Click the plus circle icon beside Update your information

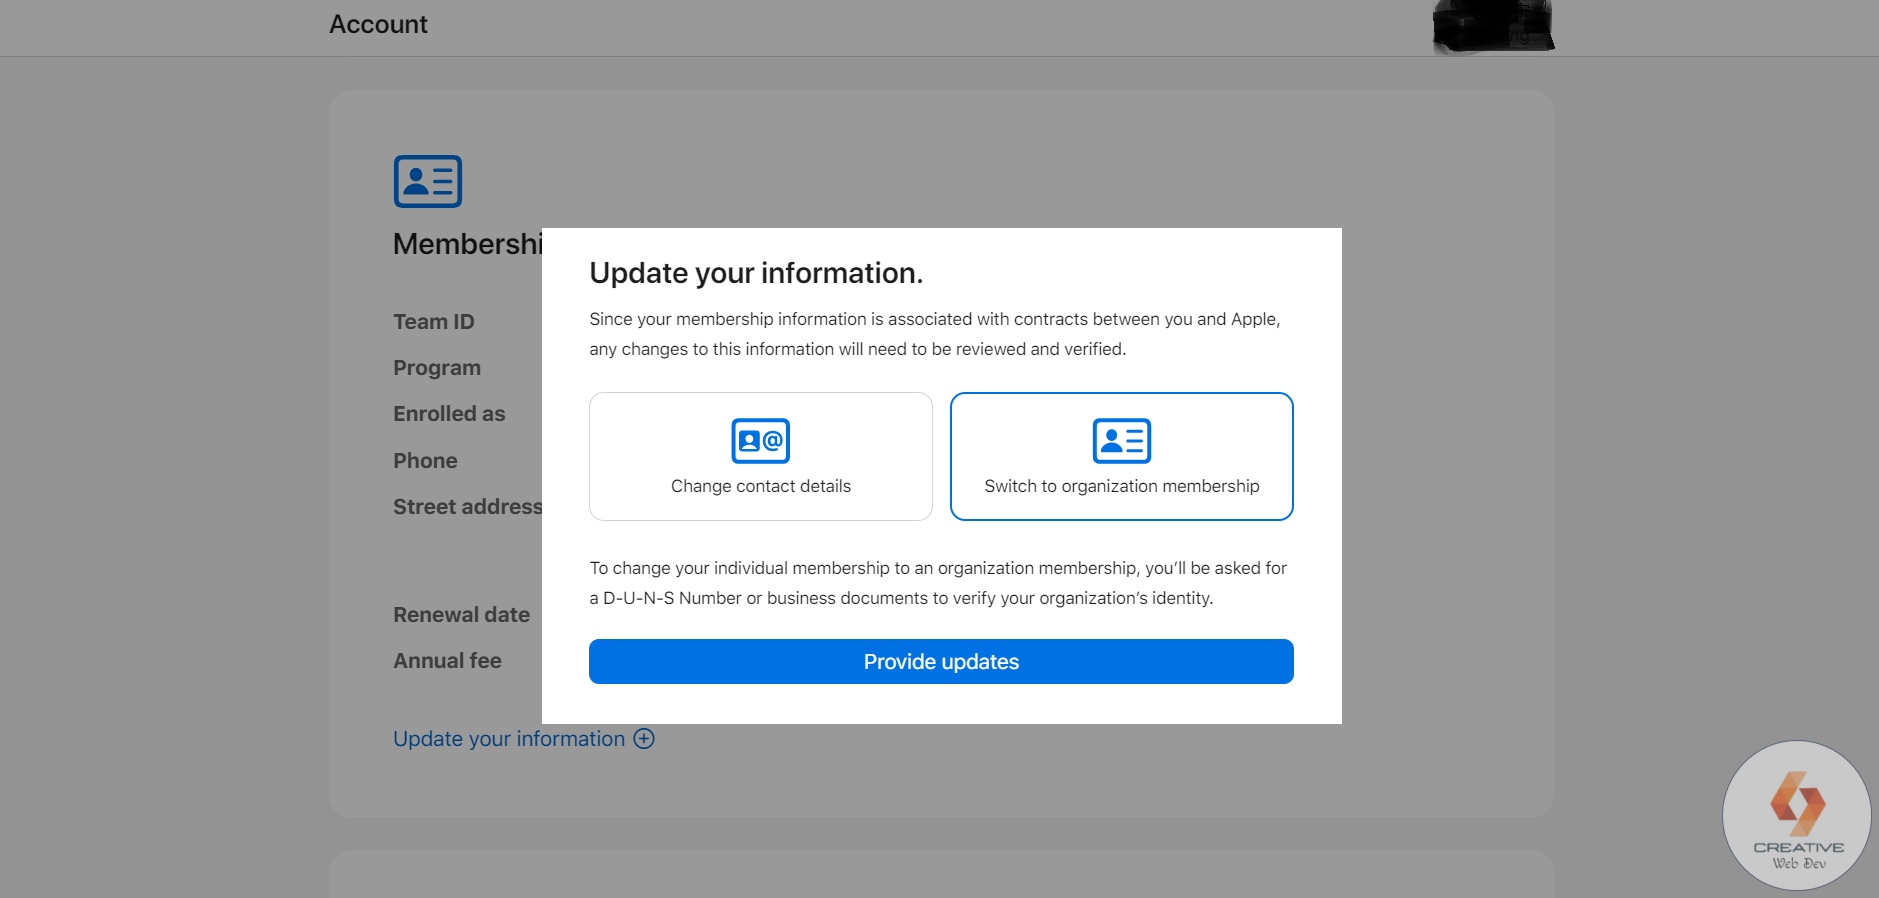[x=644, y=739]
